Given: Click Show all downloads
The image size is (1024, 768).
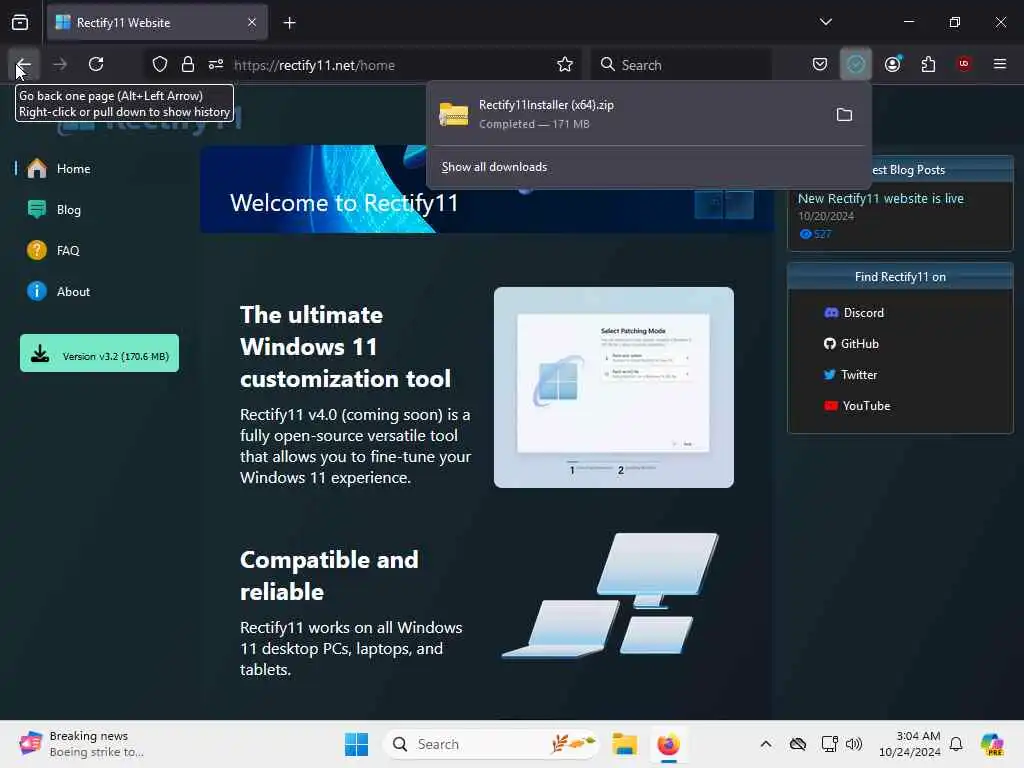Looking at the screenshot, I should [494, 167].
